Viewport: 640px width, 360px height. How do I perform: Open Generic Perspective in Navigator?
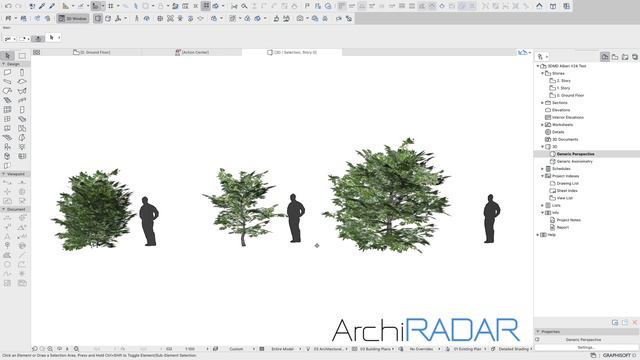(575, 154)
